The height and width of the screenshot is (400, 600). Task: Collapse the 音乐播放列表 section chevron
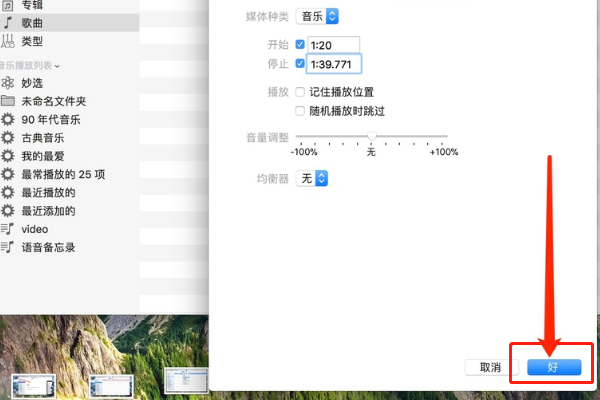coord(57,66)
